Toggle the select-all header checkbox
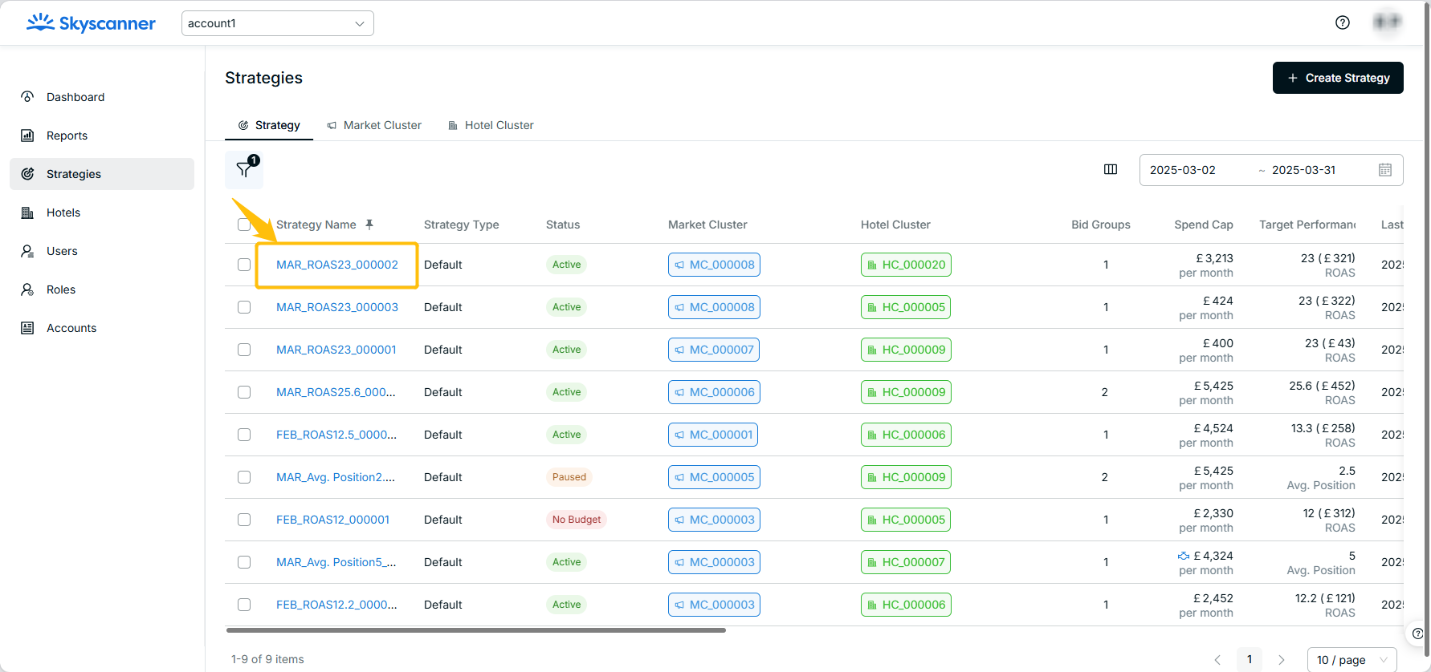1431x672 pixels. coord(244,225)
